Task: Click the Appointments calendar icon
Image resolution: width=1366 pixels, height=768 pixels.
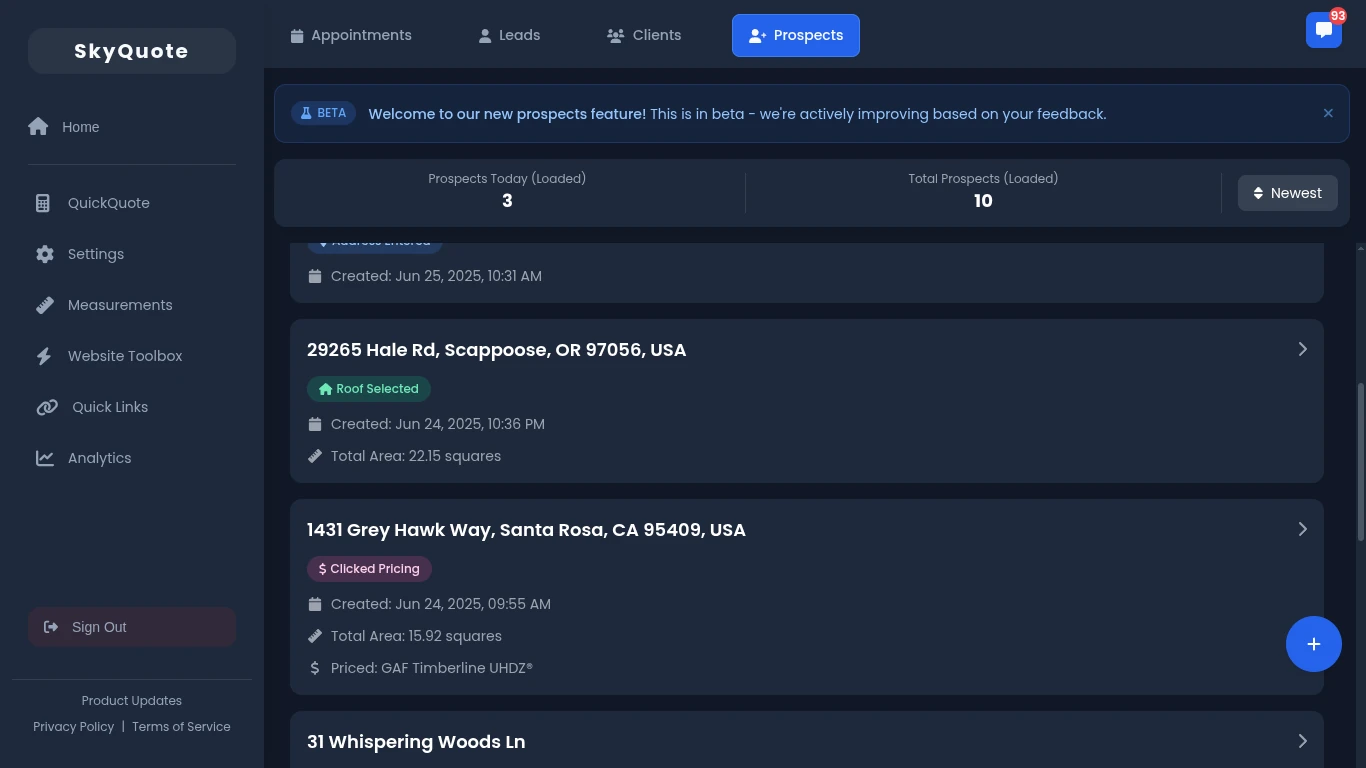Action: (x=297, y=36)
